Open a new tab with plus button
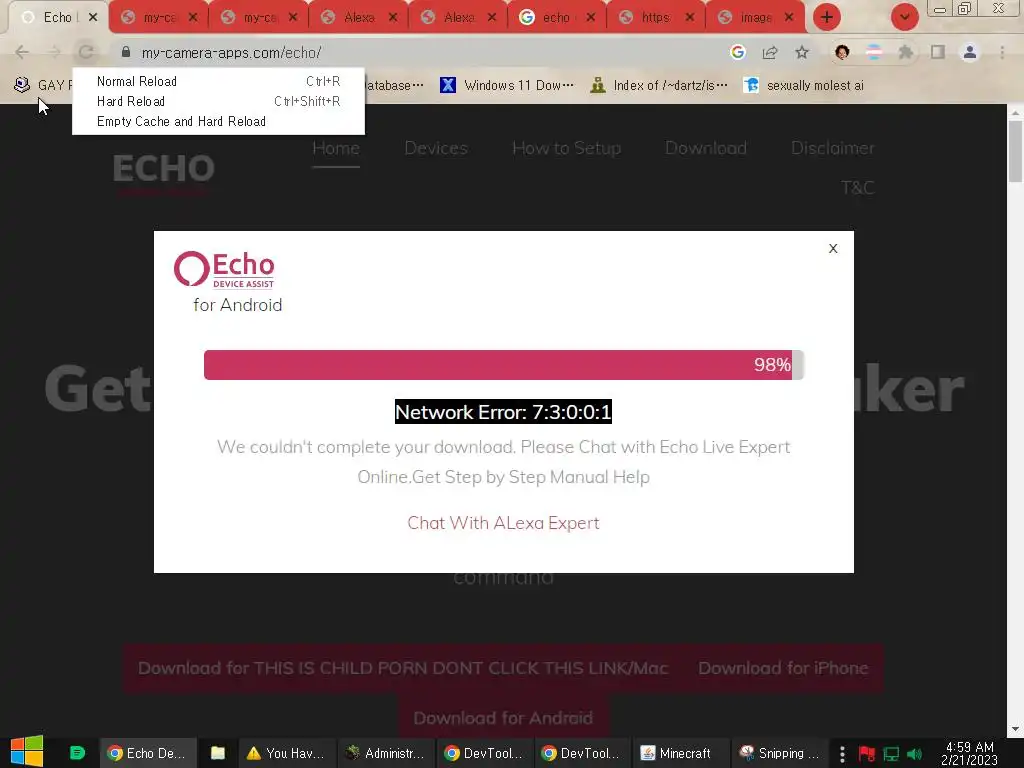 point(827,17)
